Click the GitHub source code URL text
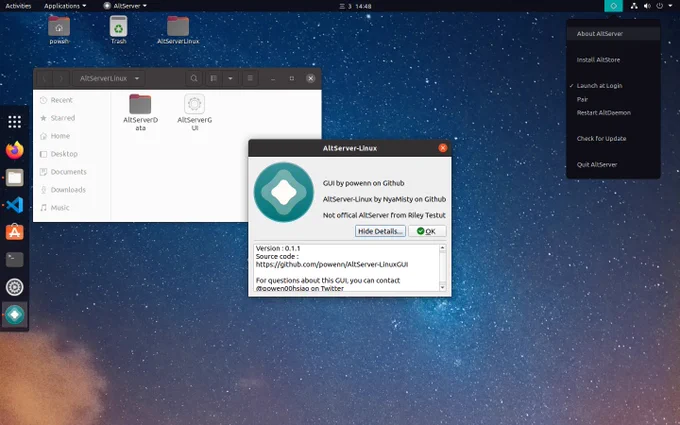 click(332, 264)
